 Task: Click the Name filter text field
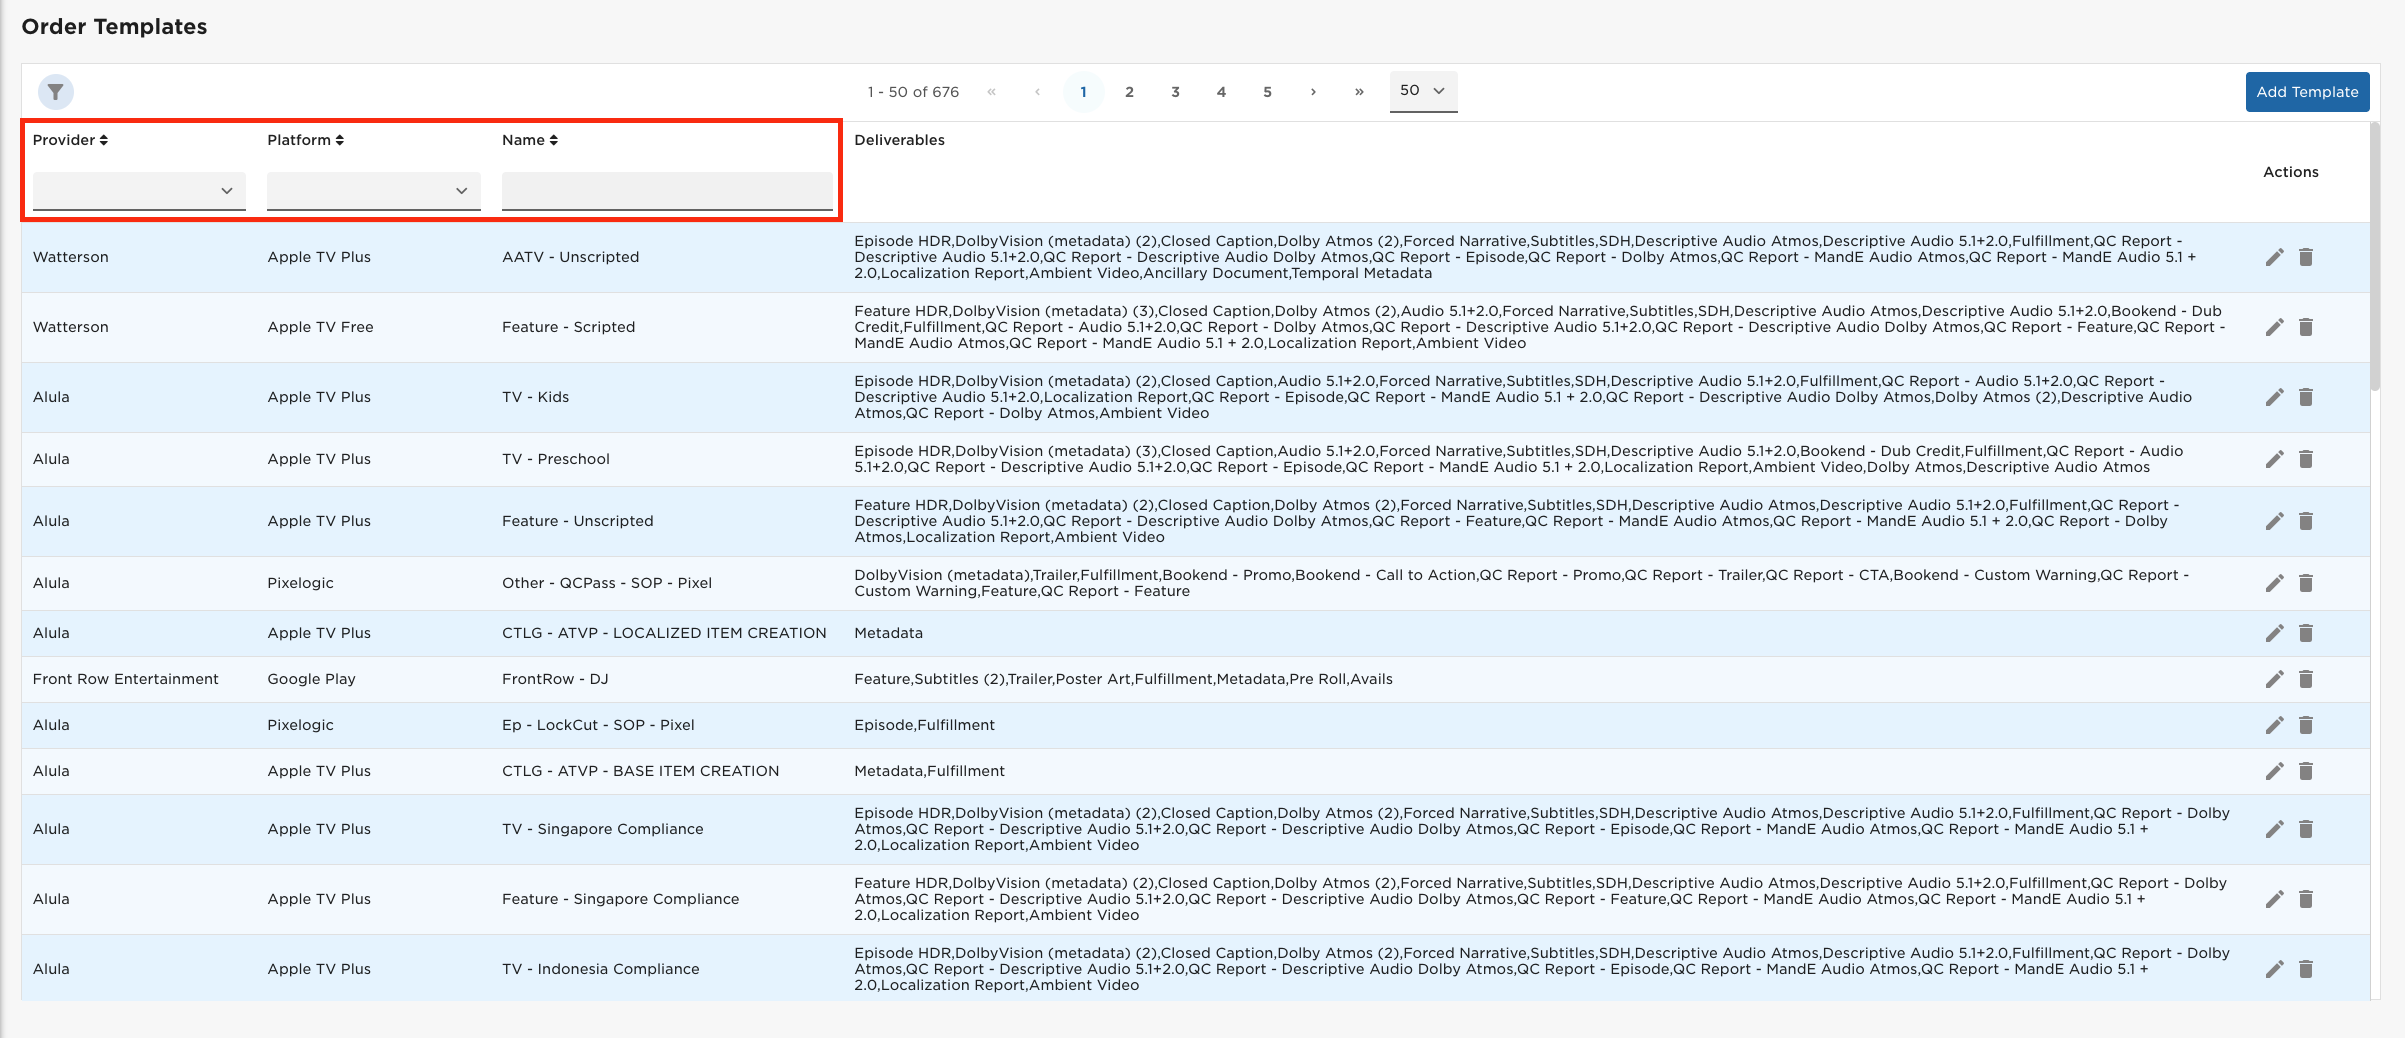(667, 191)
